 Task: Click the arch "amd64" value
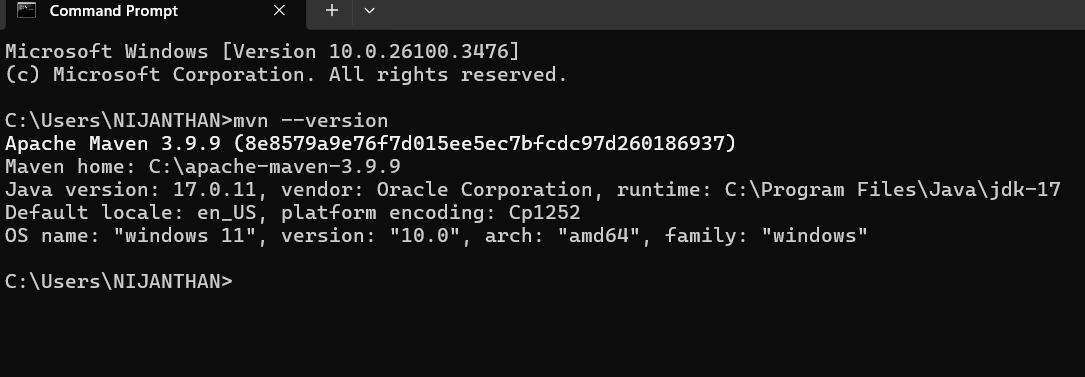tap(599, 235)
